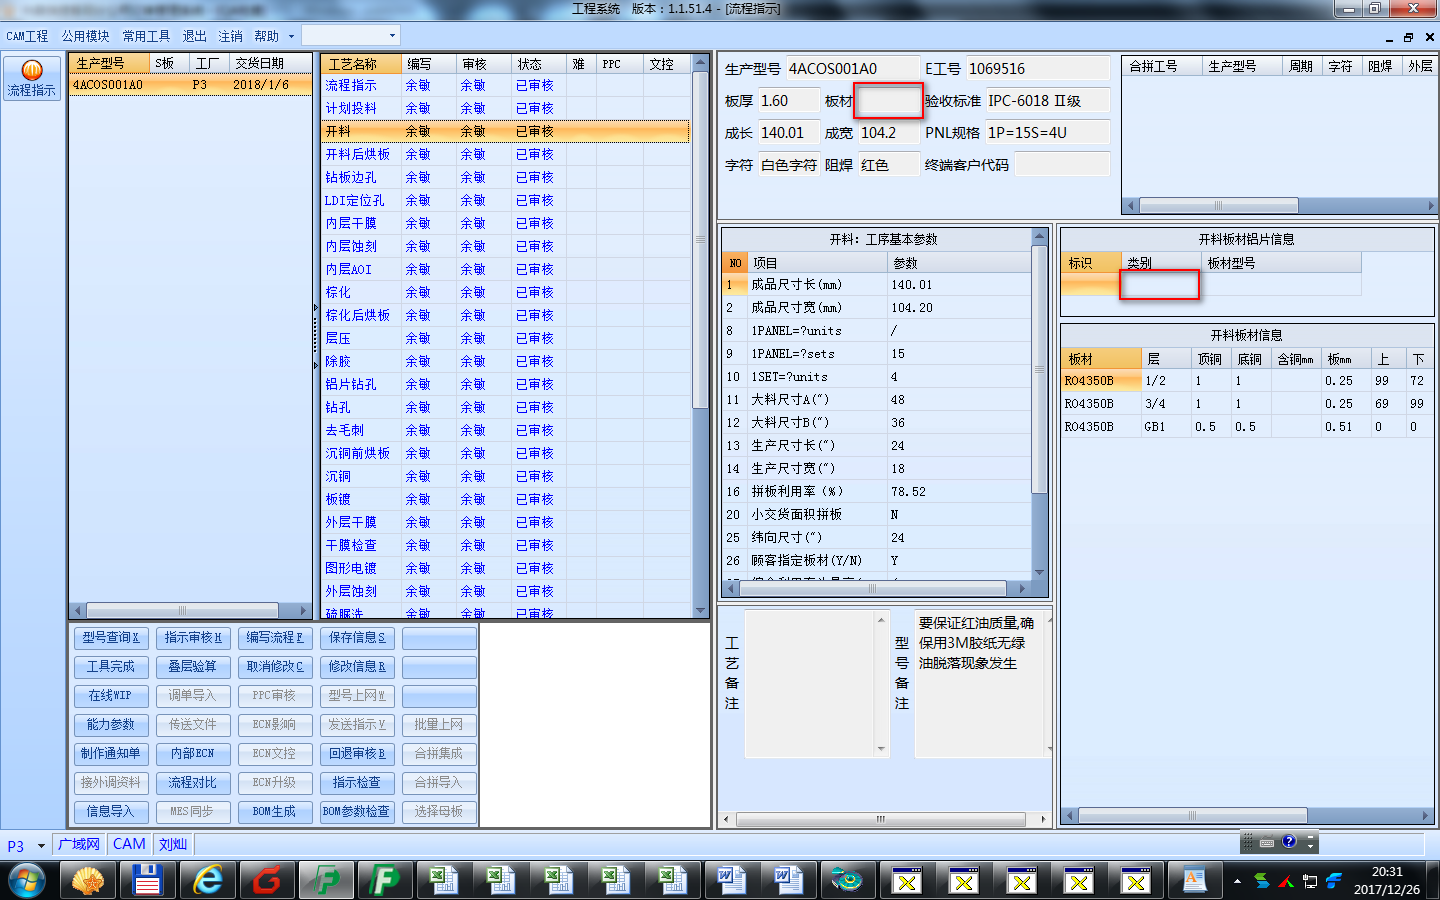Viewport: 1440px width, 900px height.
Task: Click the red tray icon near clock
Action: click(1285, 881)
